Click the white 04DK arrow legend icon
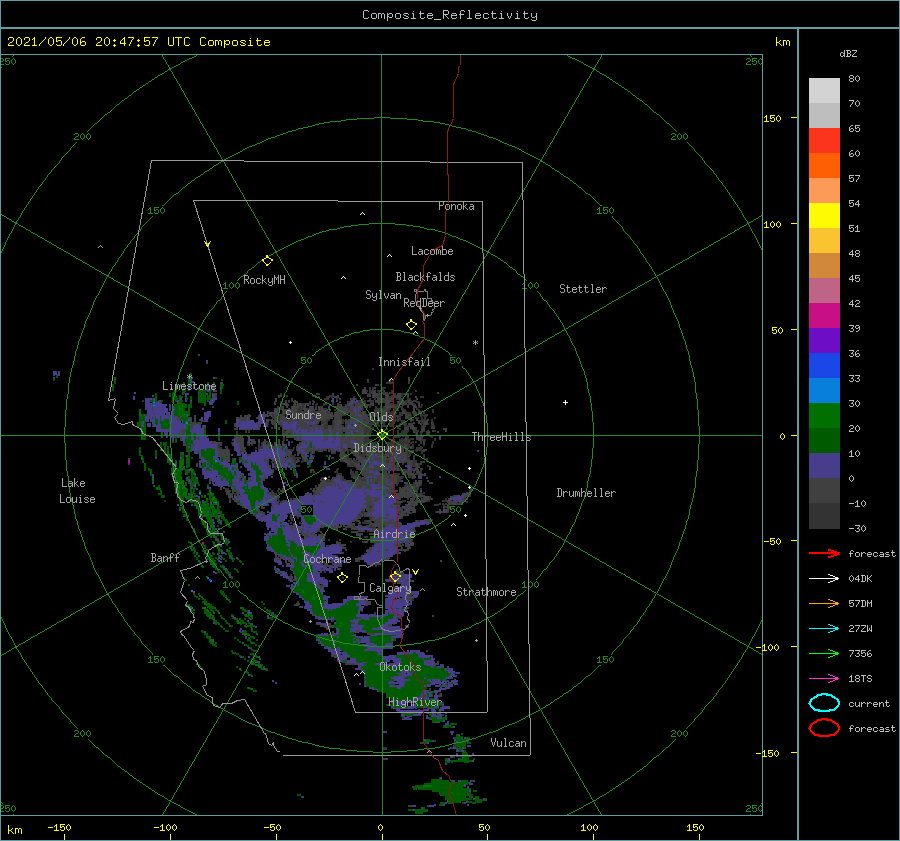The width and height of the screenshot is (900, 841). [824, 578]
